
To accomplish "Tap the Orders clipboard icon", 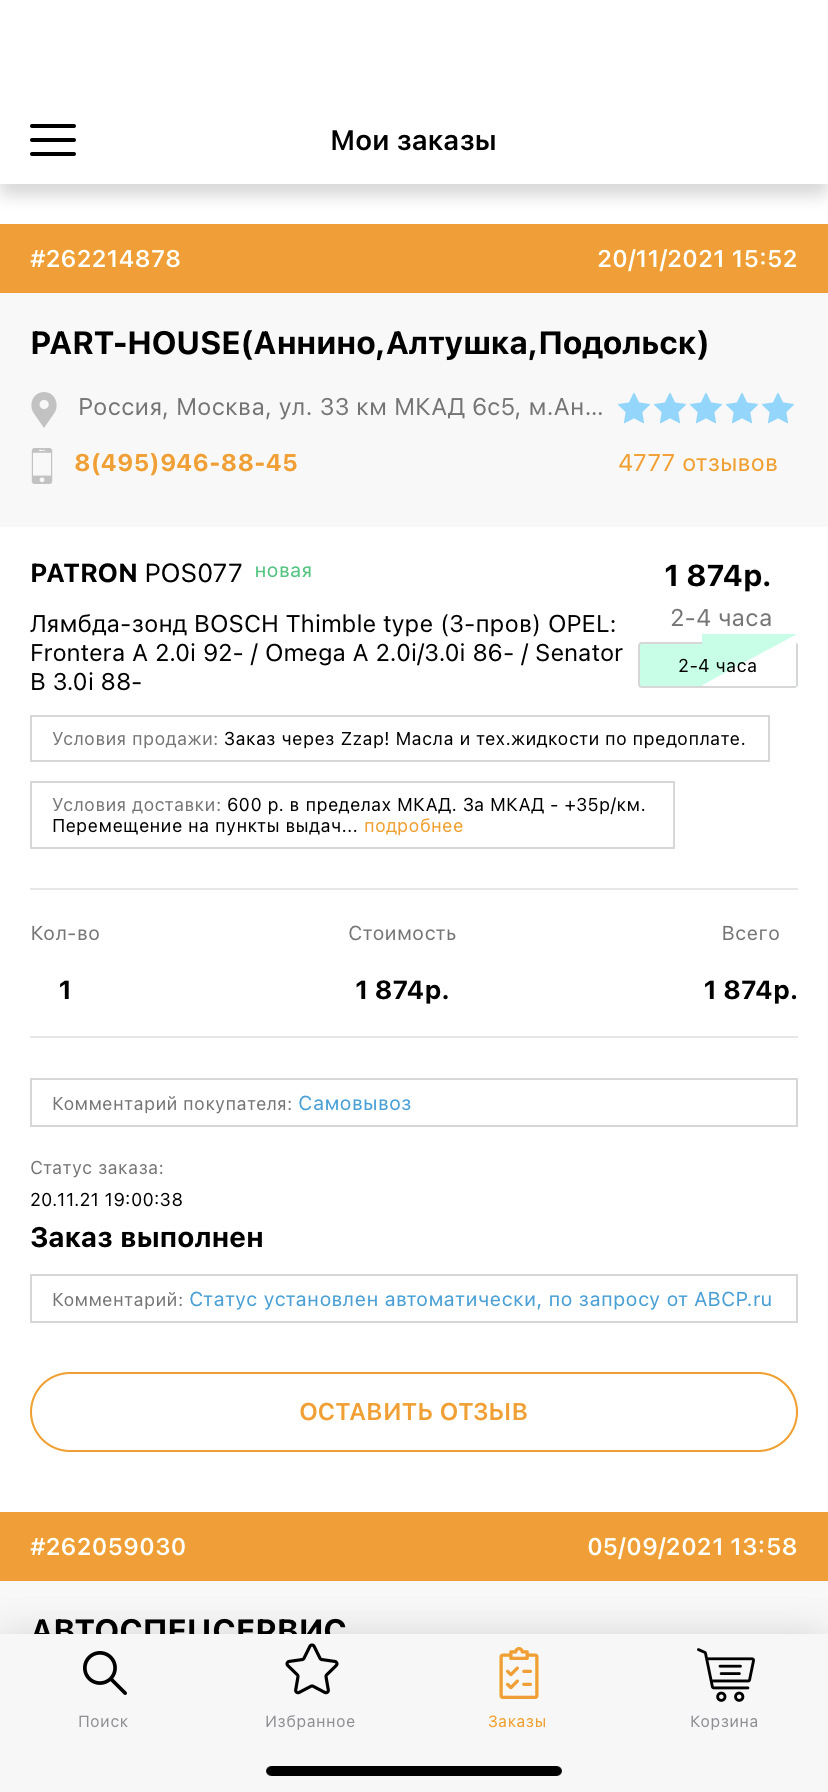I will pos(518,1675).
